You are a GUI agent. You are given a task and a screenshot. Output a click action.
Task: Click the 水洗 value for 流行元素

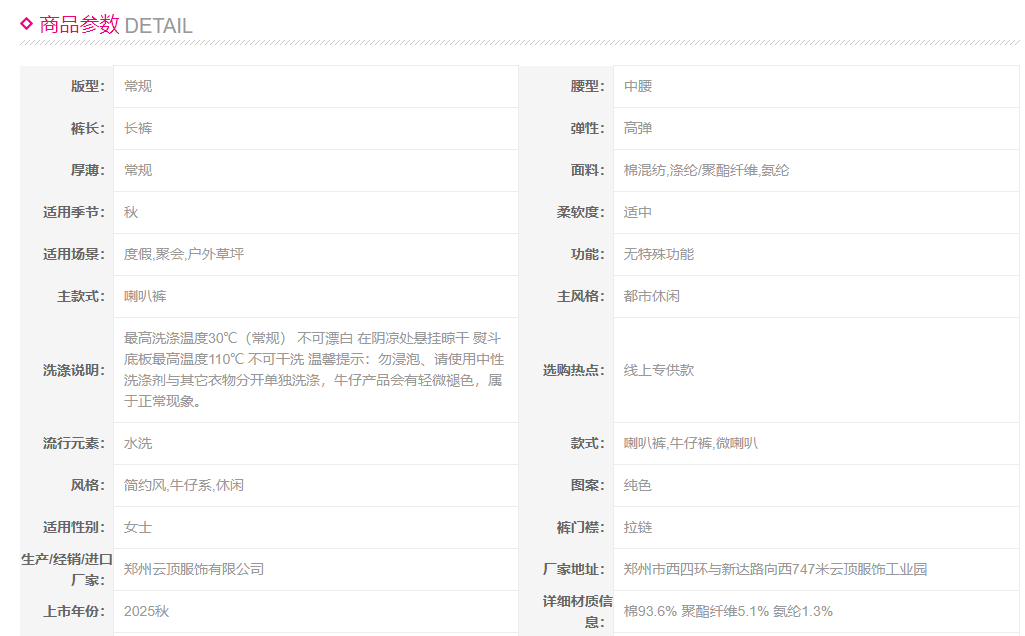pos(138,443)
